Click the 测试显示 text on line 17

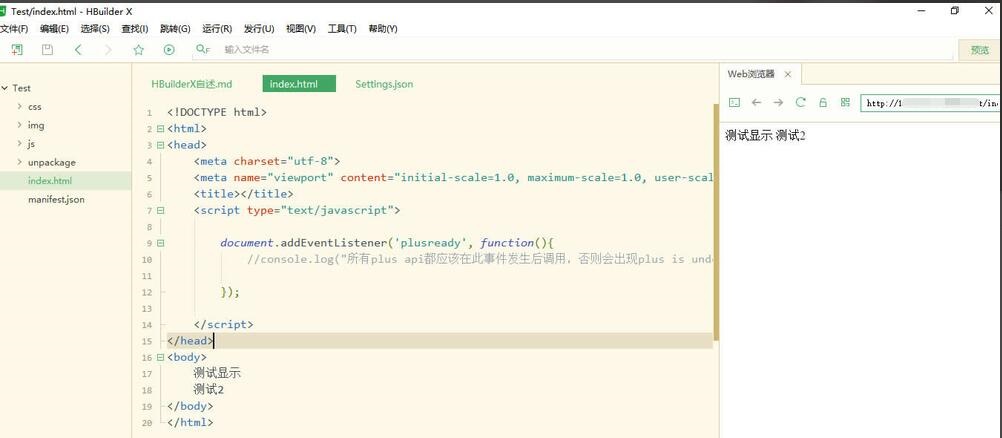click(217, 373)
